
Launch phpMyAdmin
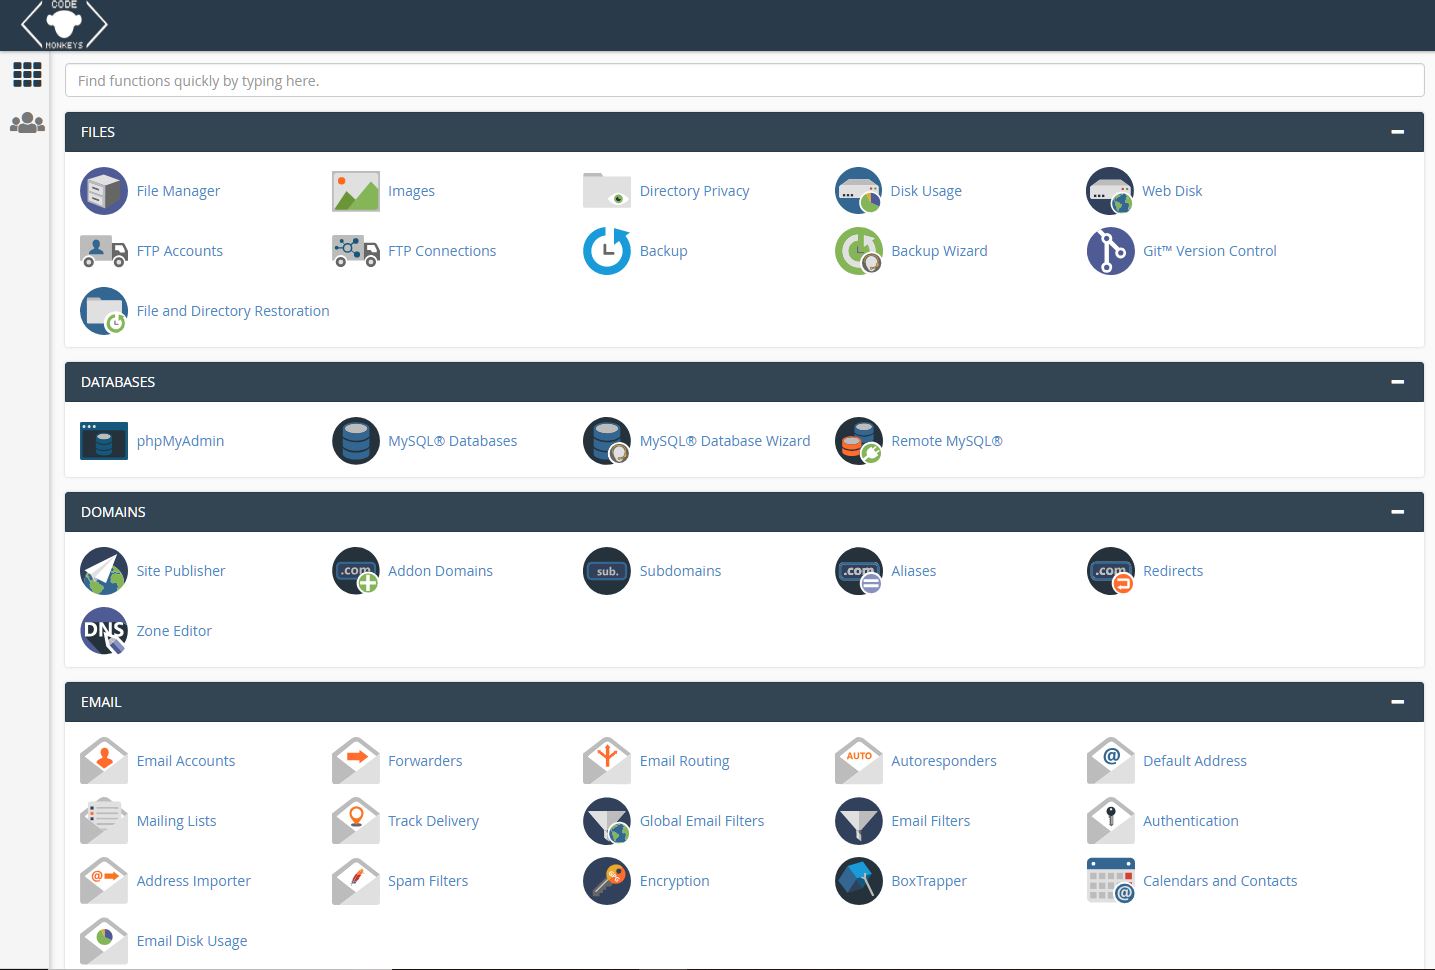180,440
